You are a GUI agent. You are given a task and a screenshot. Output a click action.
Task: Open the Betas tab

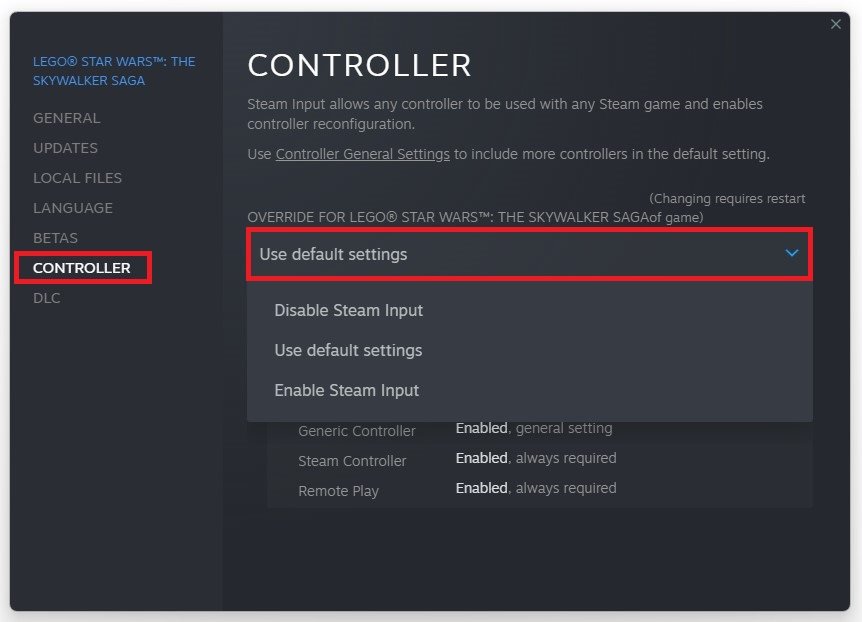(x=55, y=238)
